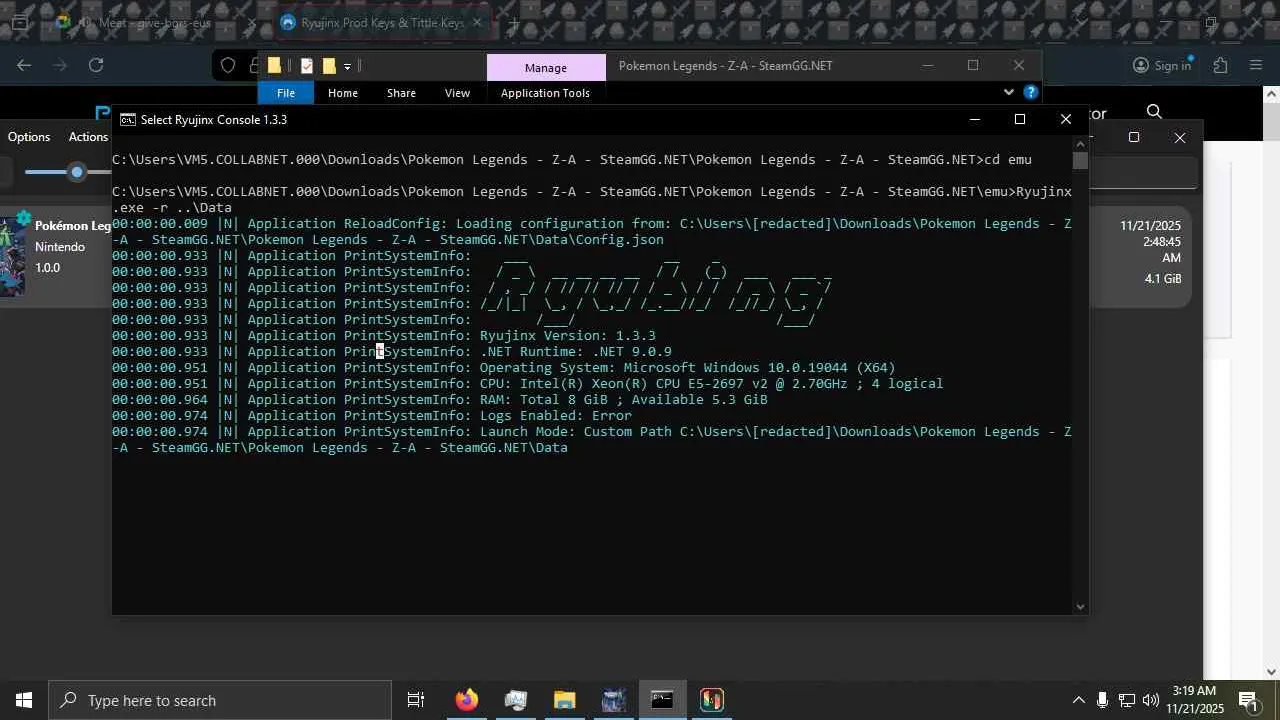Open the taskbar clock showing 3:19 AM
The image size is (1280, 720).
pyautogui.click(x=1195, y=700)
